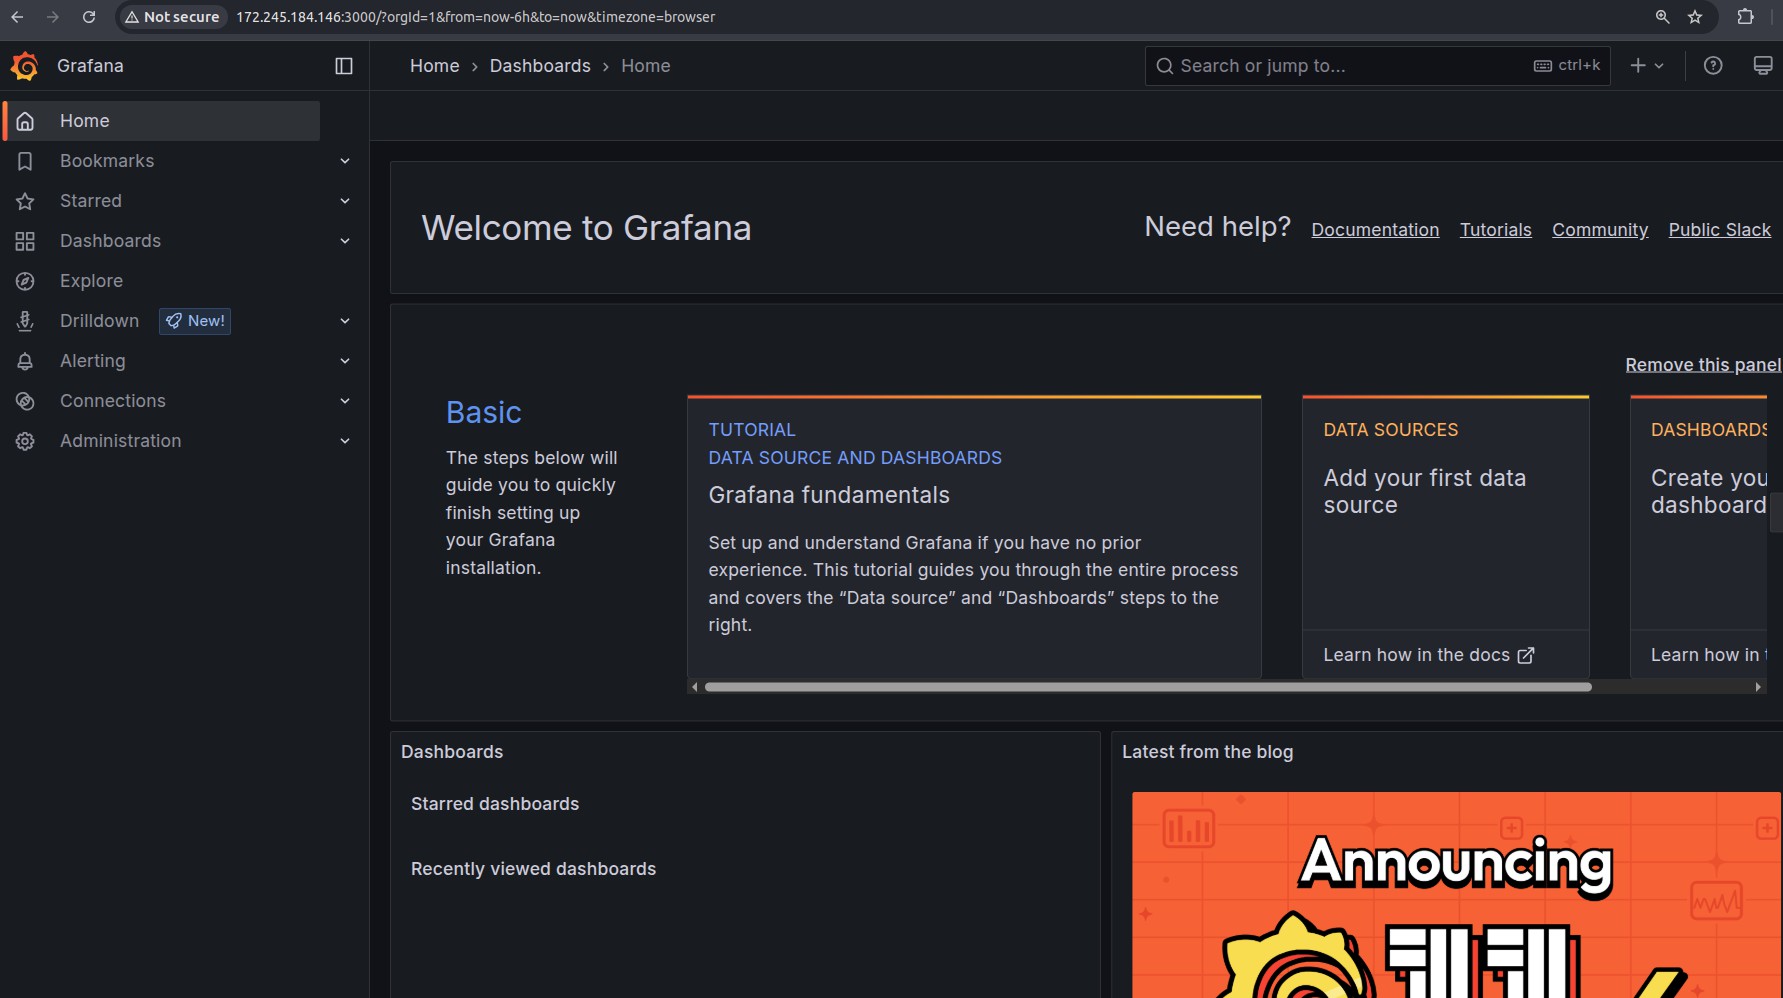Select Alerting in the sidebar
Screen dimensions: 1783x998
pyautogui.click(x=93, y=361)
